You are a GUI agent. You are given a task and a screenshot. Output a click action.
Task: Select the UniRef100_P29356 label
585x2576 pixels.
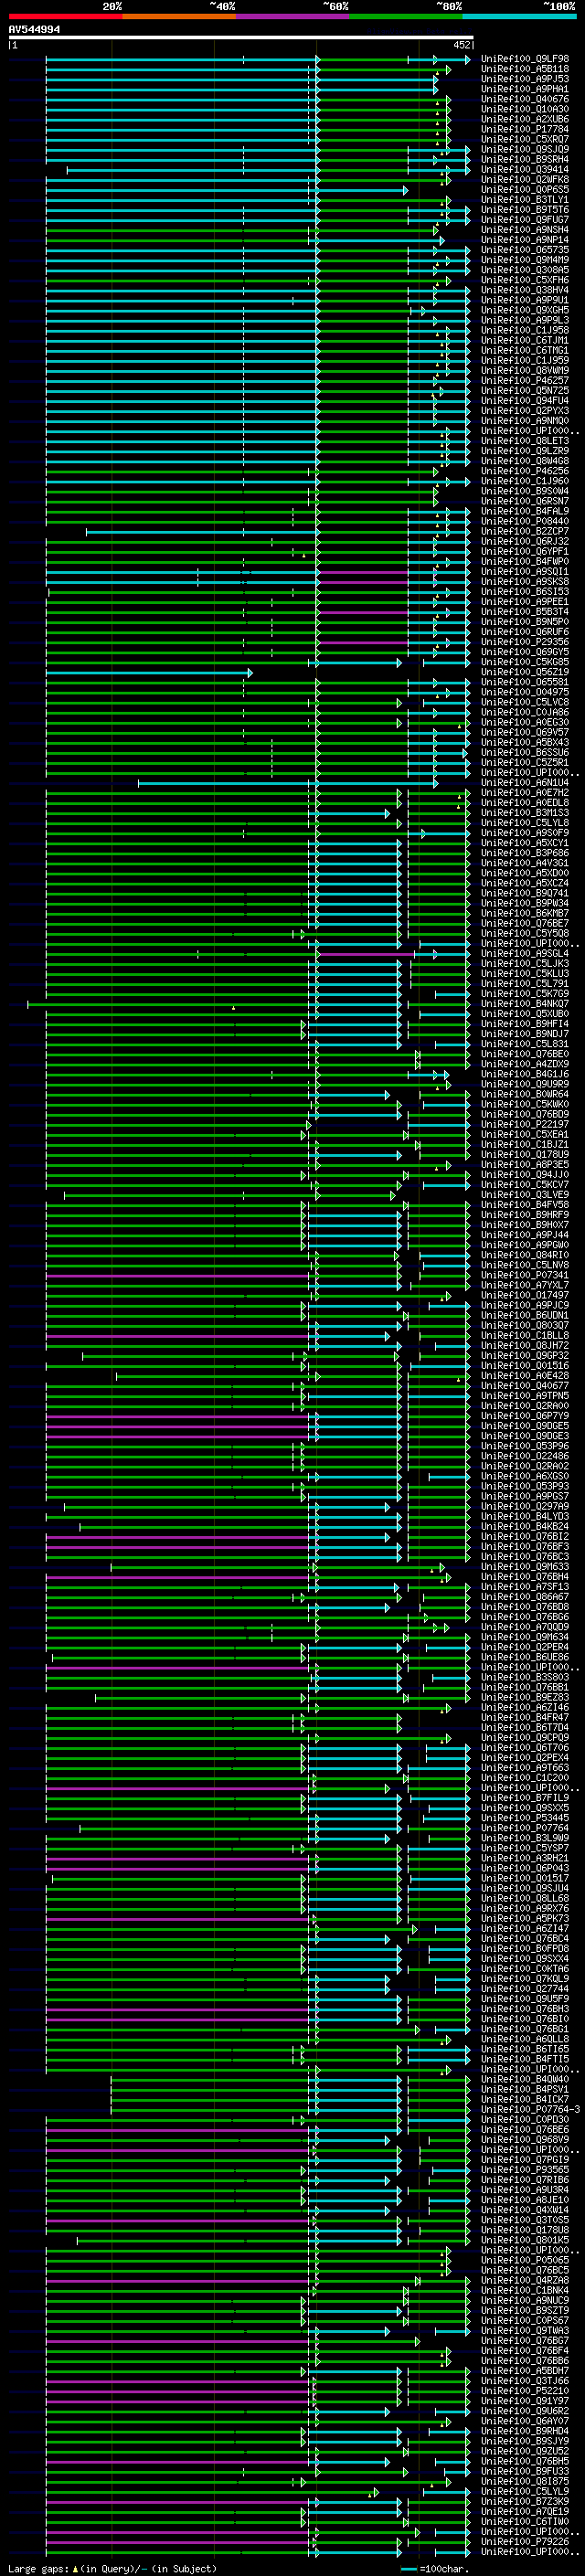[525, 642]
